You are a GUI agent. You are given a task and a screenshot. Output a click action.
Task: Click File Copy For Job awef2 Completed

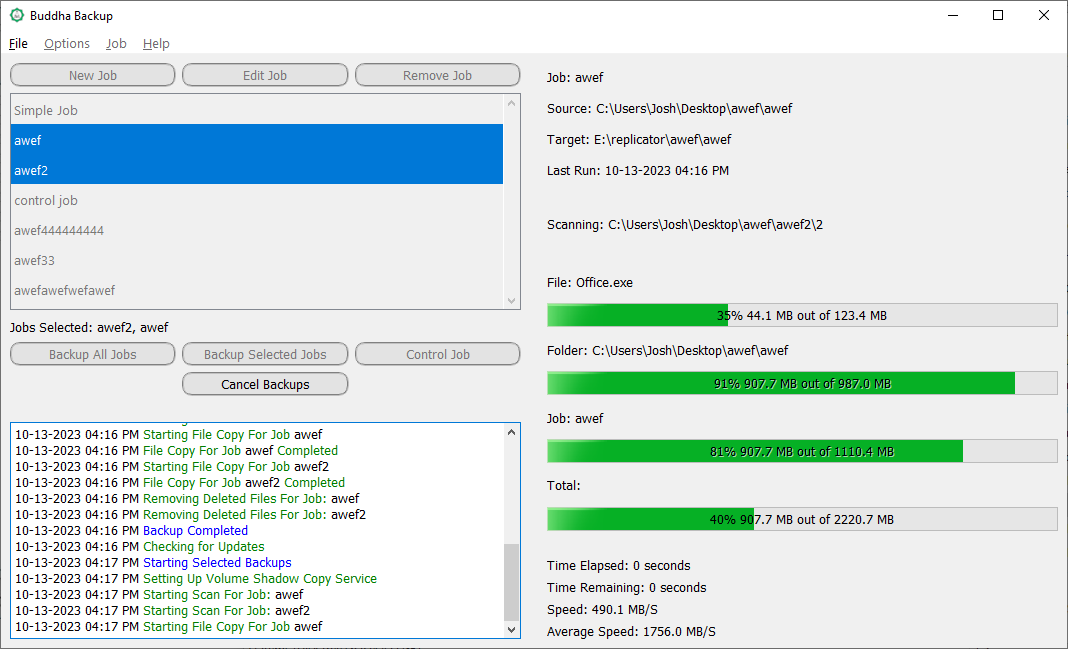(243, 483)
